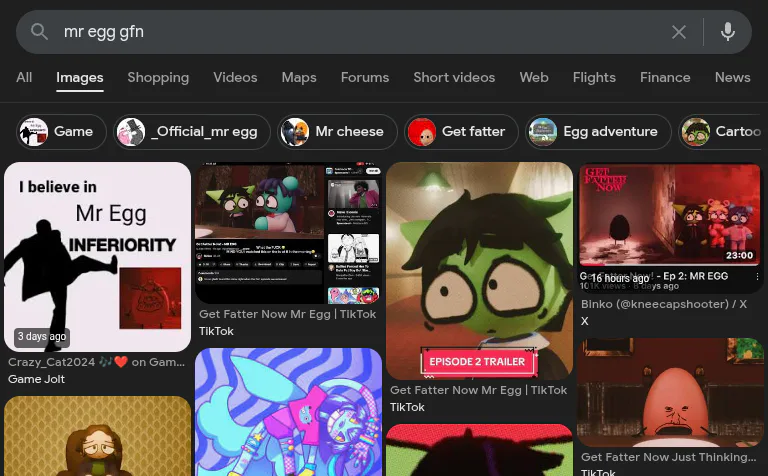Click the X source label below Binko

pyautogui.click(x=584, y=321)
